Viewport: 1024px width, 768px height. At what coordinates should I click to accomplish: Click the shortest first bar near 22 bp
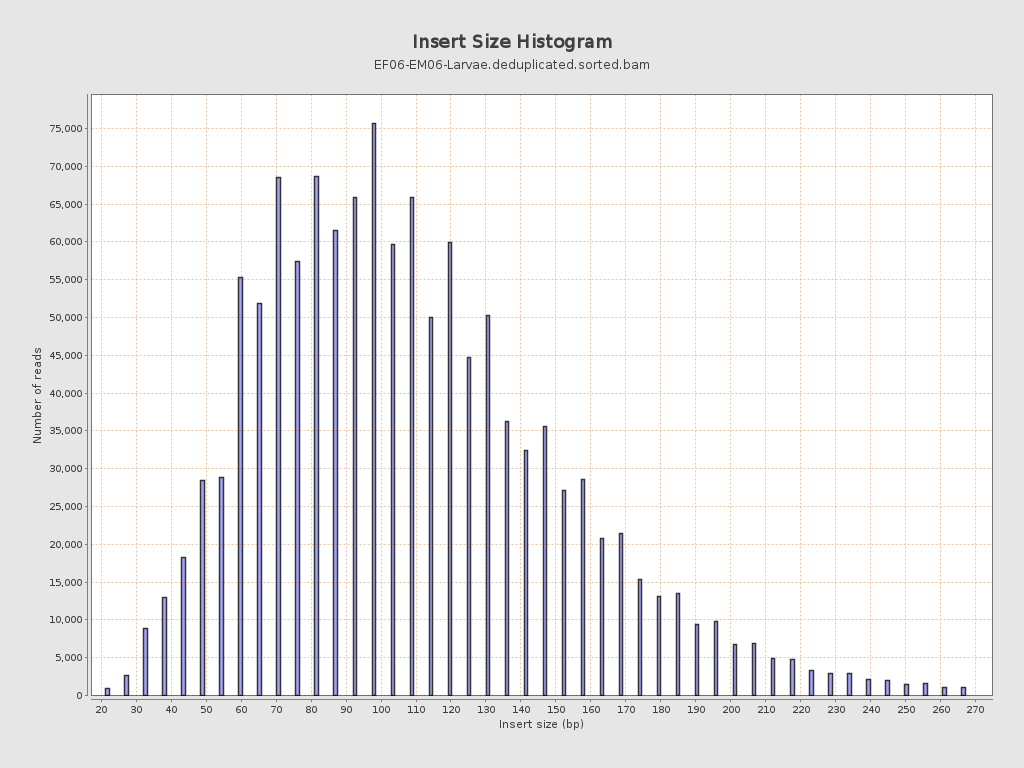[x=108, y=692]
